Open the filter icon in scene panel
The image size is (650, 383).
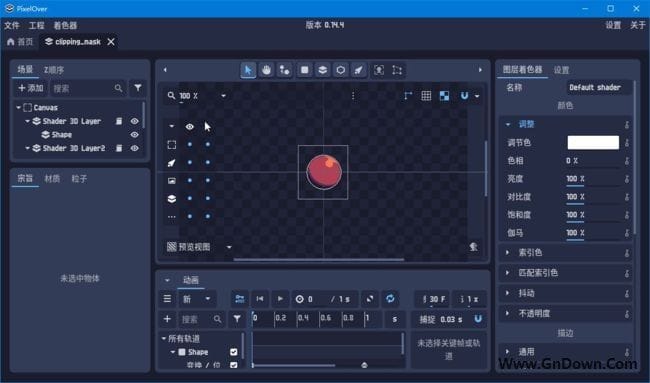click(138, 88)
